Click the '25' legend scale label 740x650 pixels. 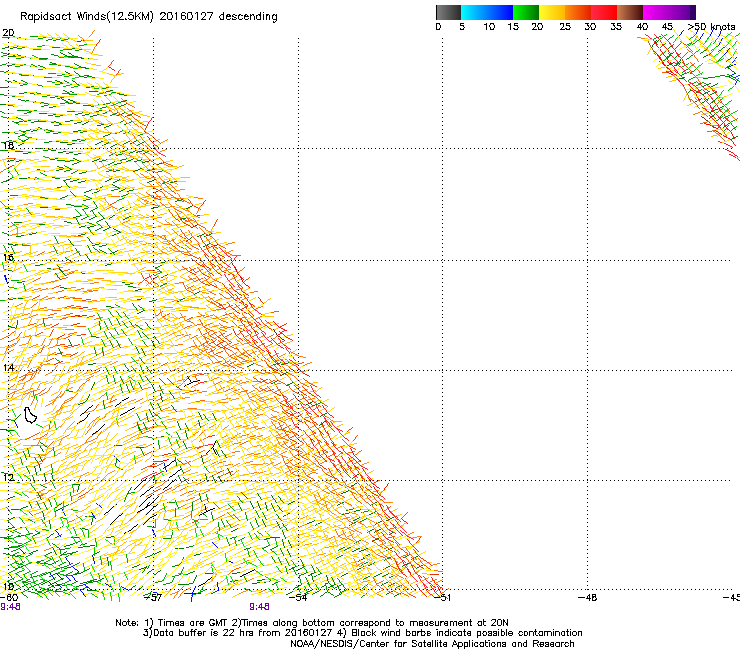(564, 26)
